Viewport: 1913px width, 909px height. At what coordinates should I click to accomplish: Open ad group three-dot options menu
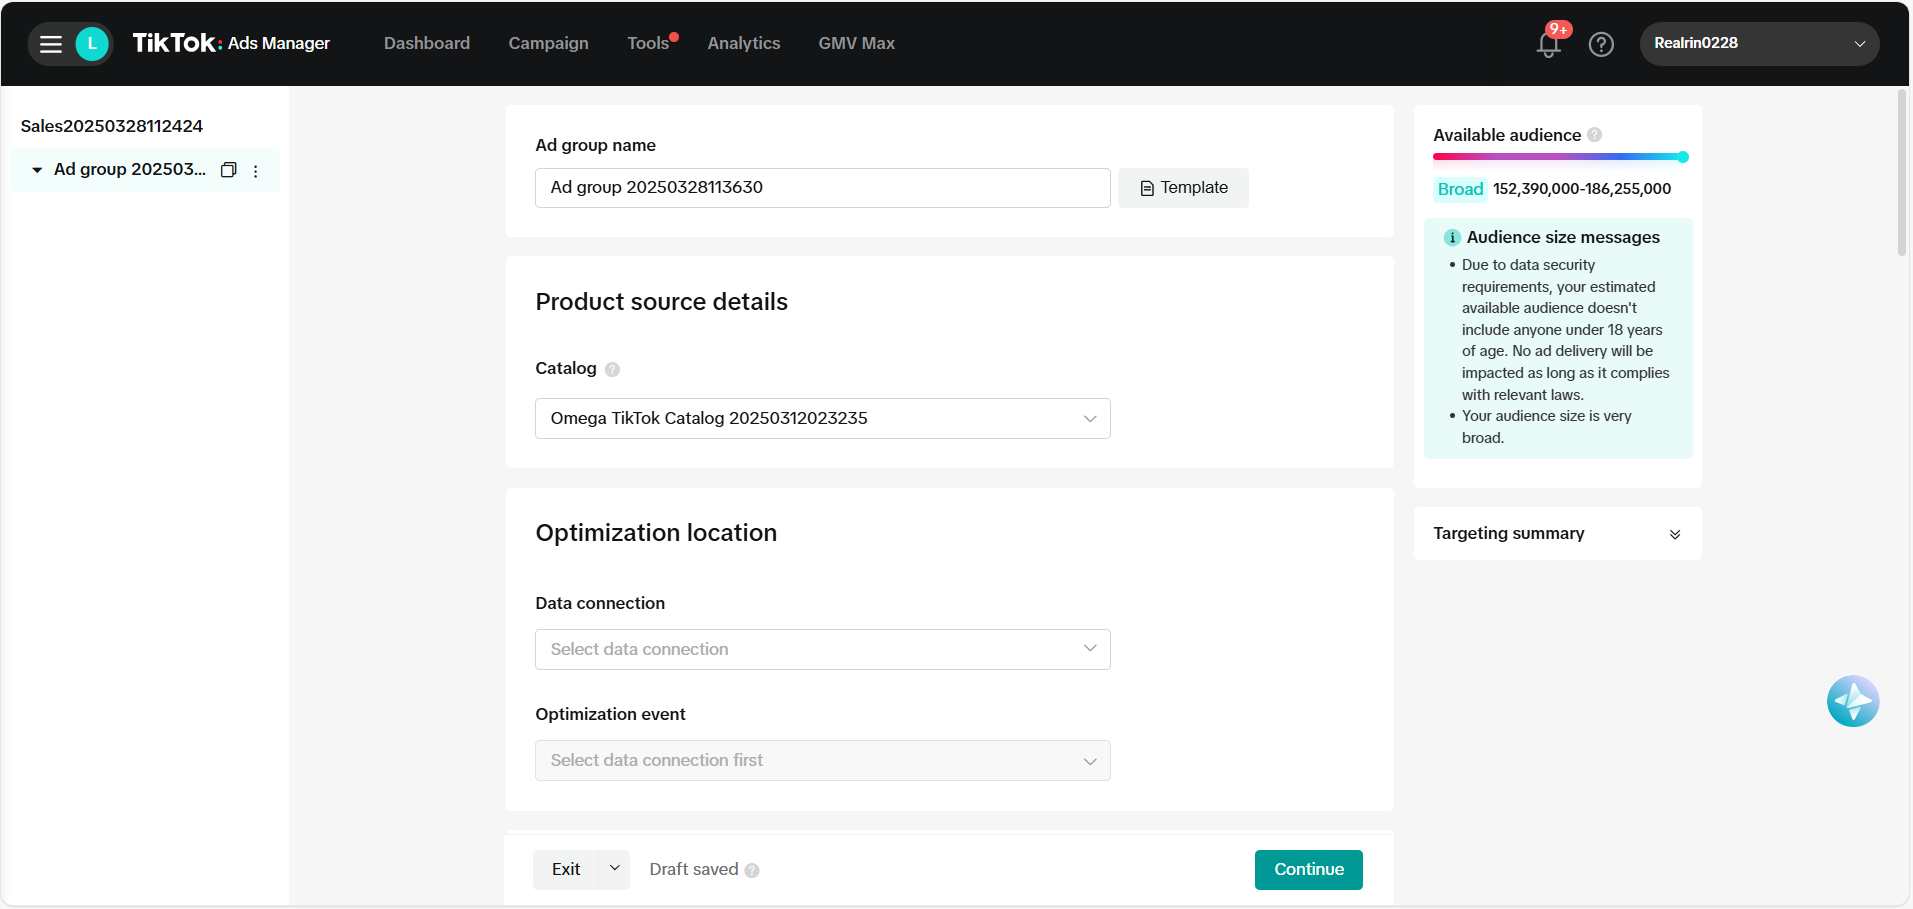(256, 171)
